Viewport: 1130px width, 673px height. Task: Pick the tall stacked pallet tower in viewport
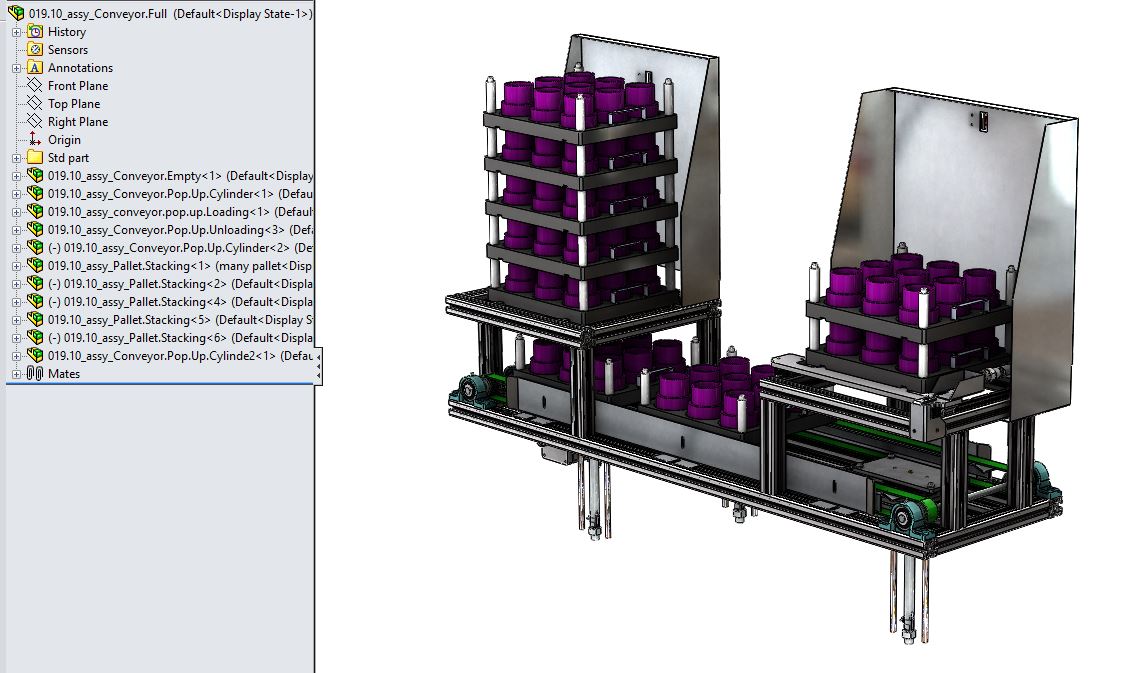582,195
